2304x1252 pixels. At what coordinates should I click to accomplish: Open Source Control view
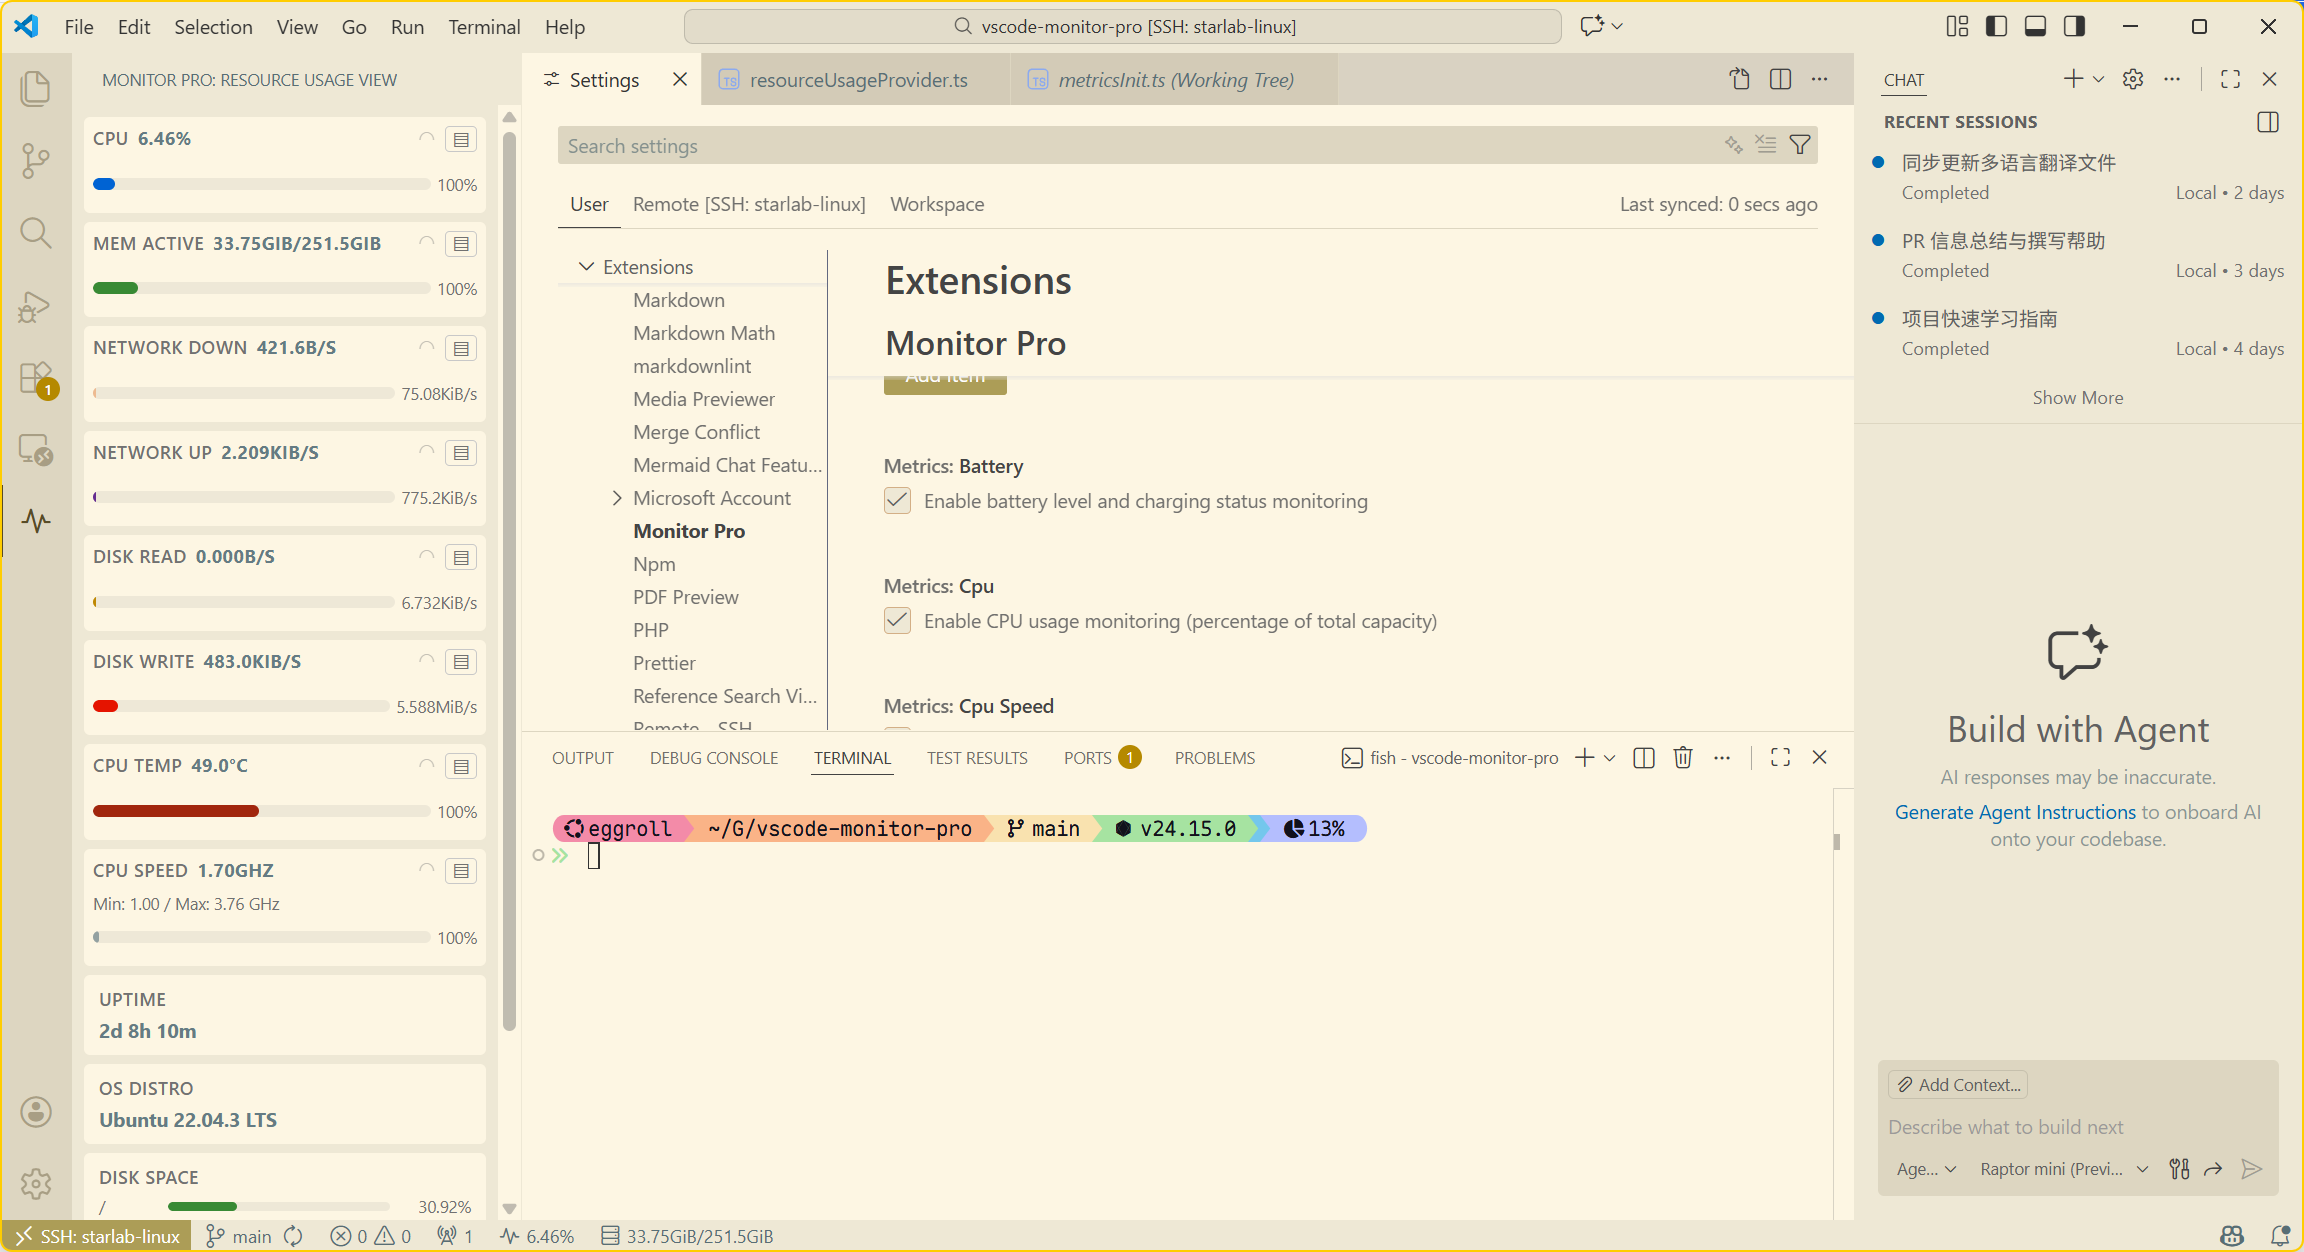pos(36,160)
